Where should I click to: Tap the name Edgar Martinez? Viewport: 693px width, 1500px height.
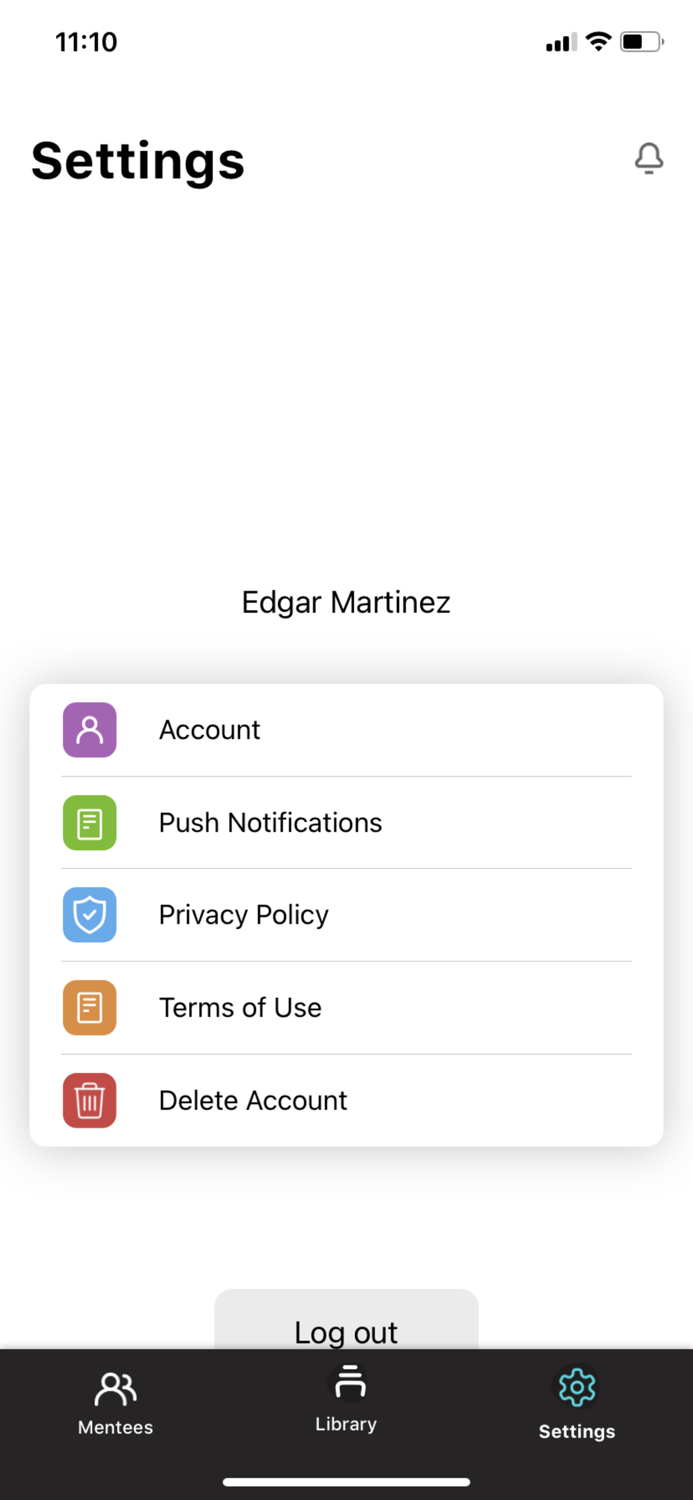(346, 602)
